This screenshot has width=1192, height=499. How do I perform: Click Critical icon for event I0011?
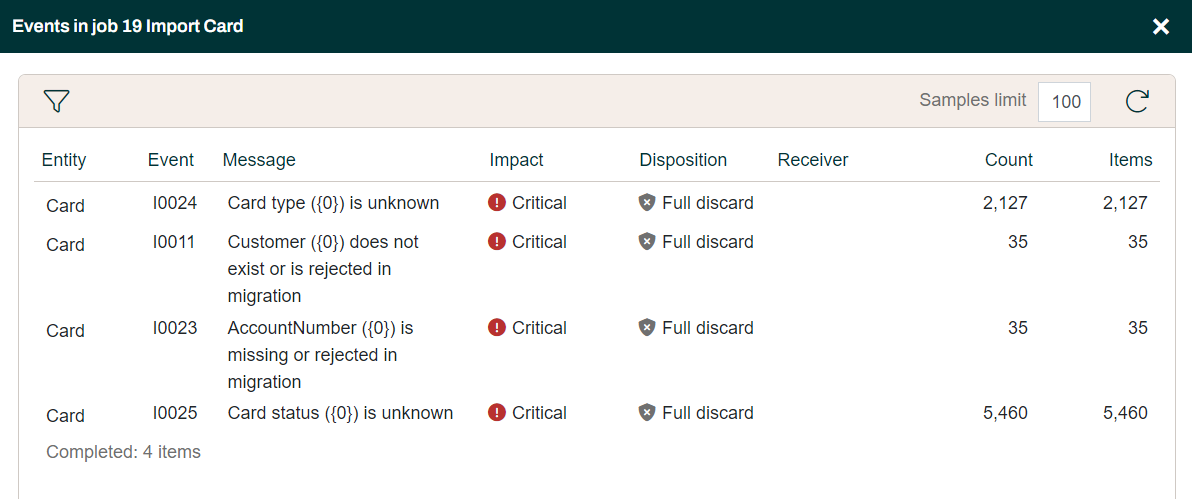pyautogui.click(x=497, y=242)
